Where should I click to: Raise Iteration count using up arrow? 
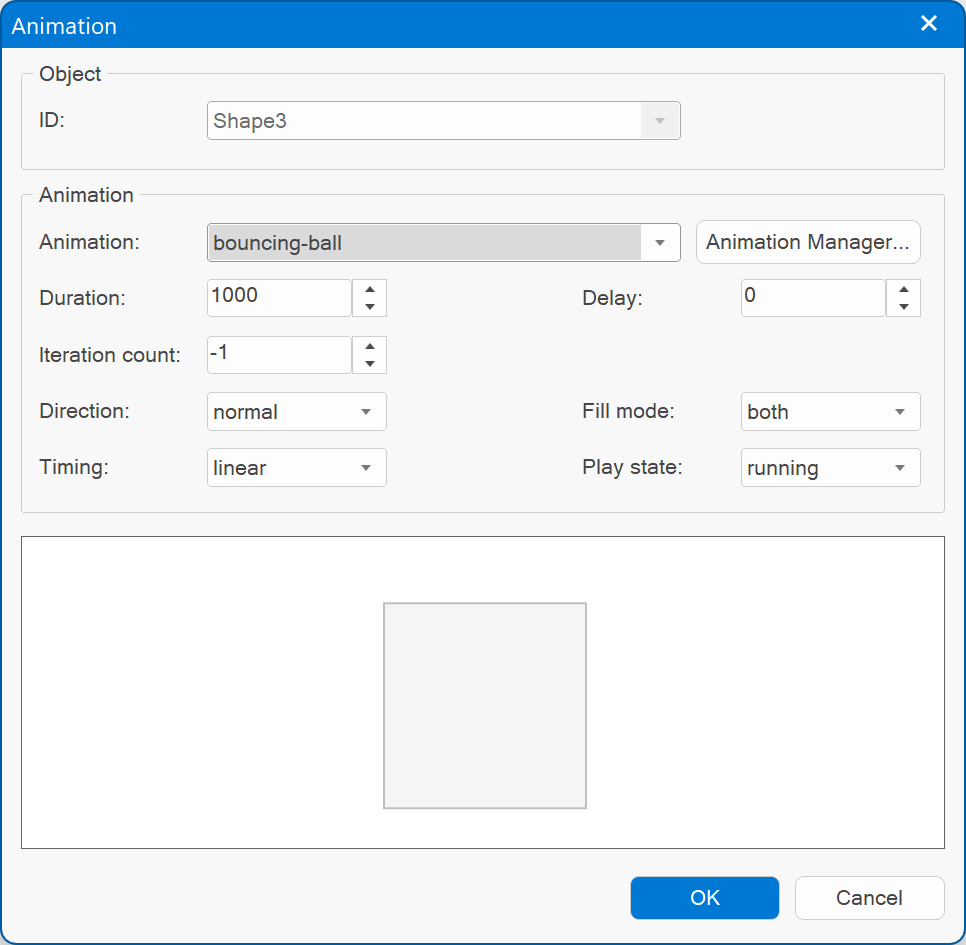coord(370,346)
